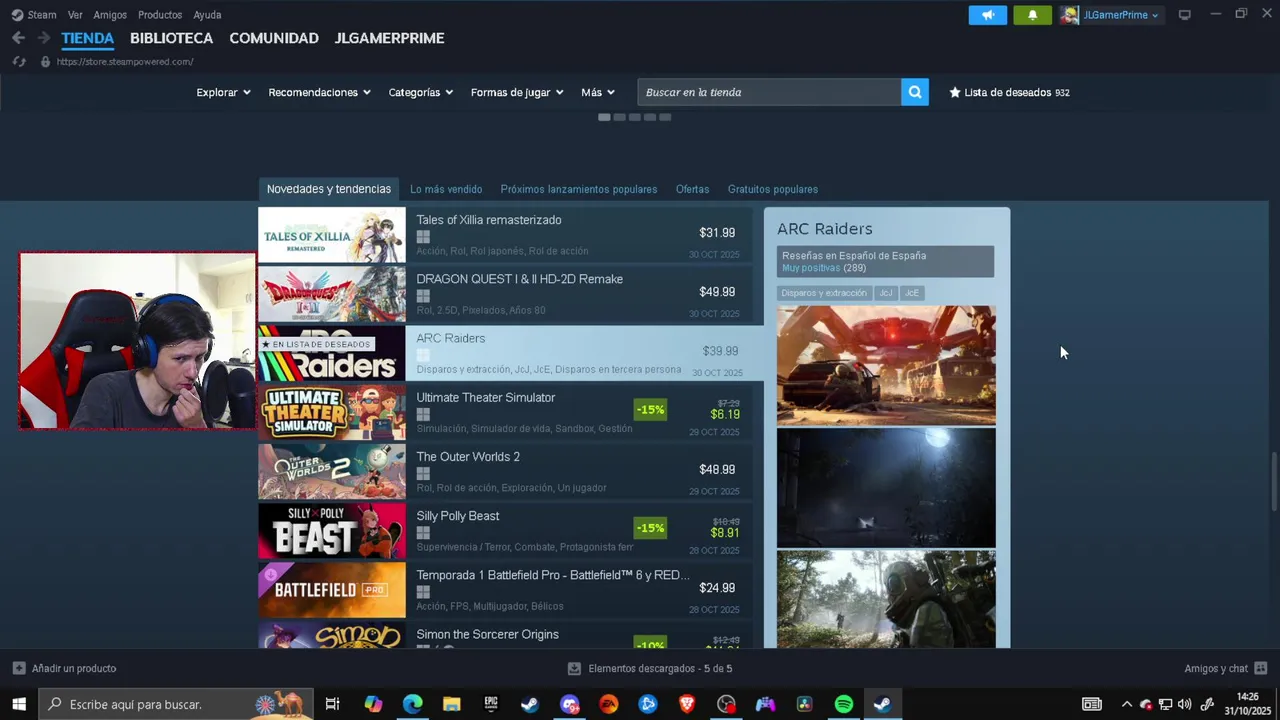Open the Amigos menu
The width and height of the screenshot is (1280, 720).
coord(110,15)
